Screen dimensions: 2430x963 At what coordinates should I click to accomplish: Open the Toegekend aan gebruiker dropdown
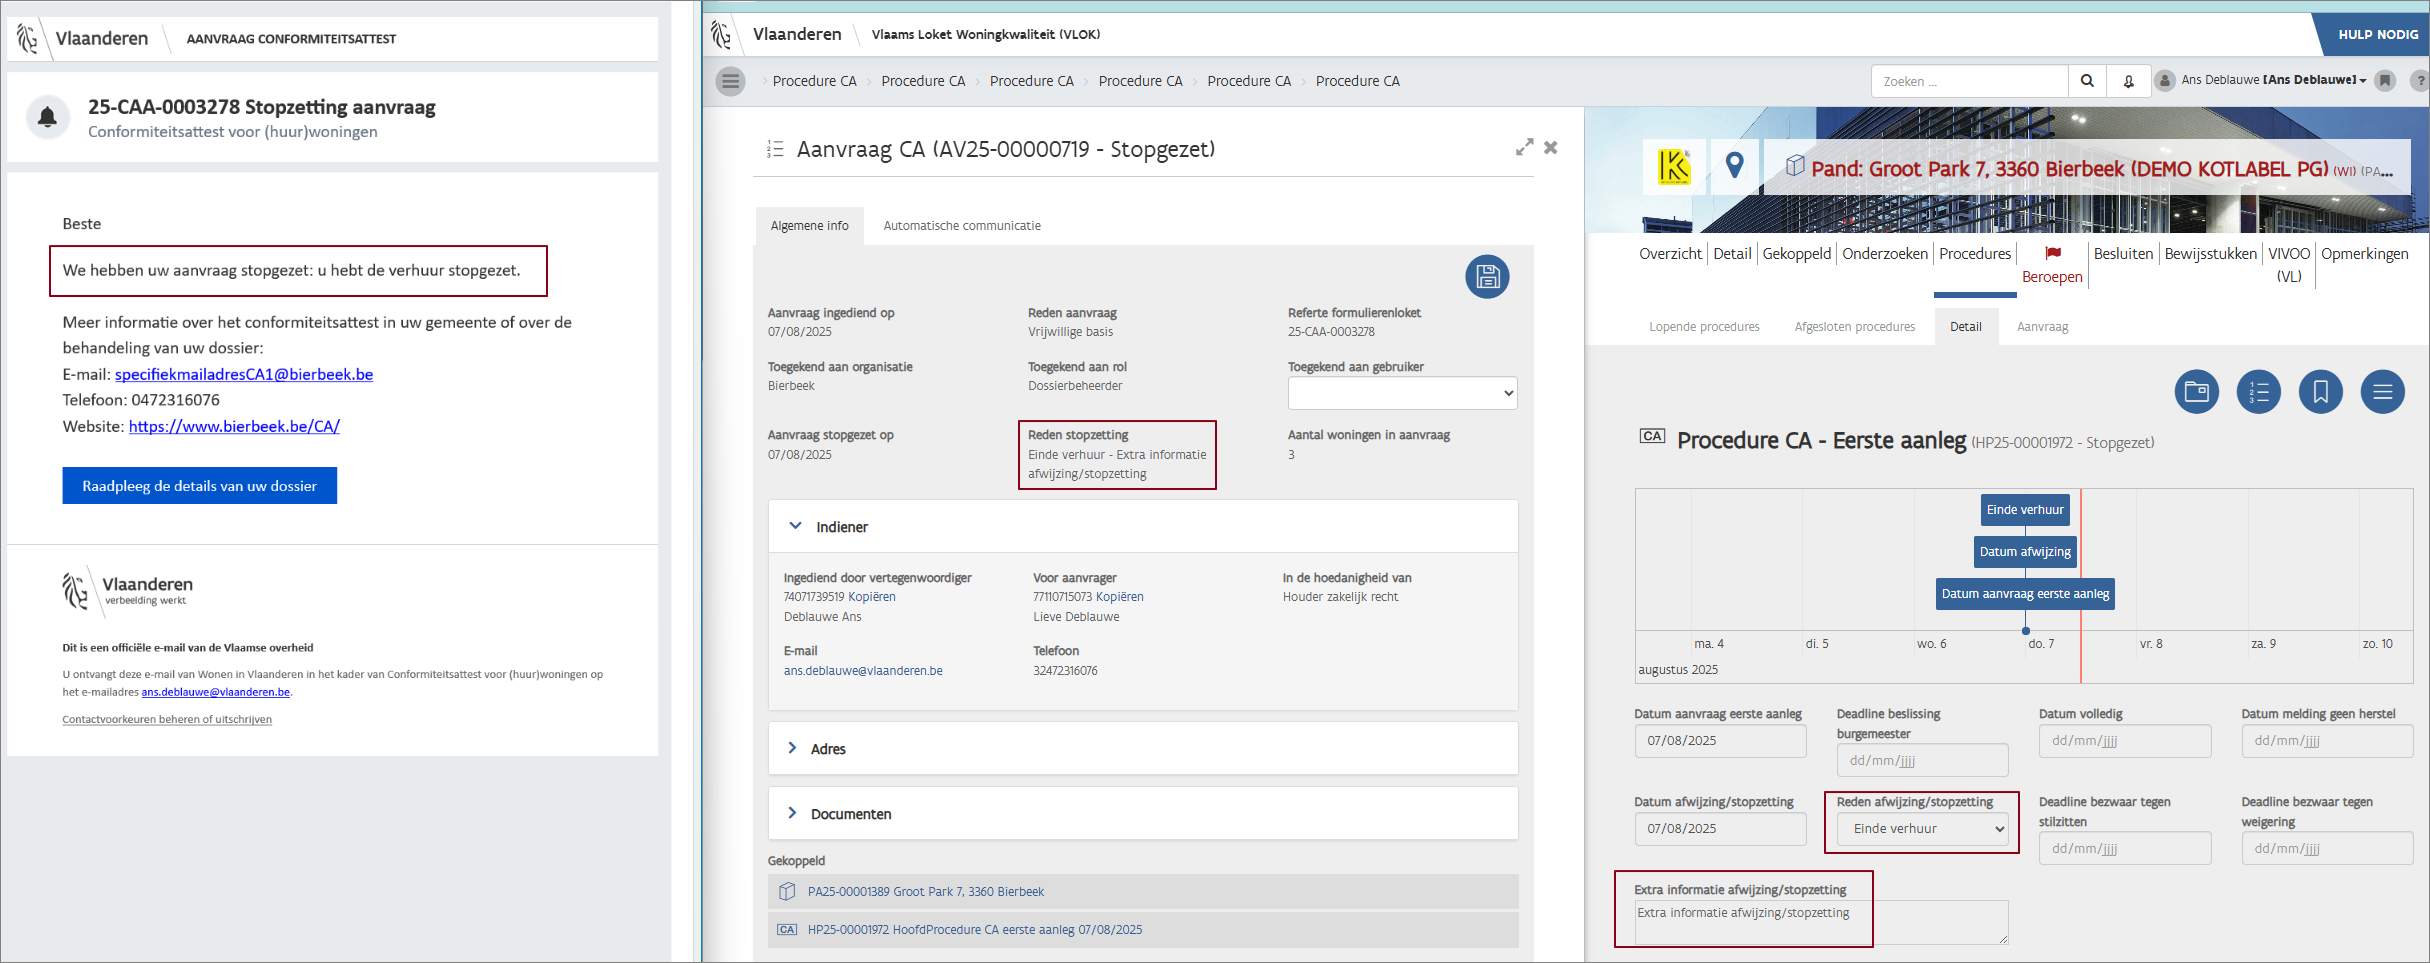coord(1402,393)
